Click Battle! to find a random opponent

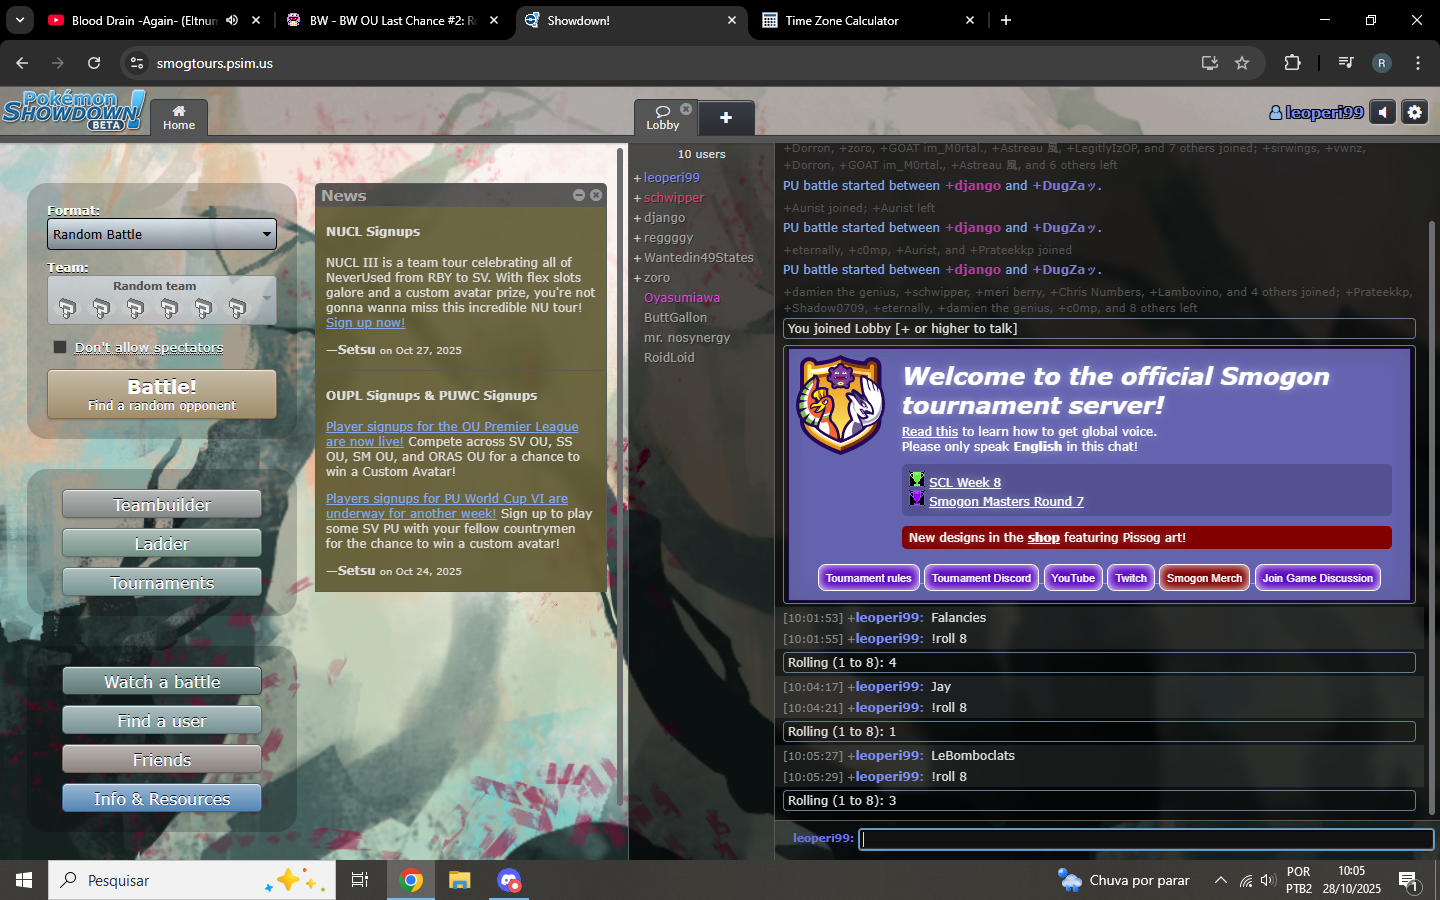(x=162, y=394)
